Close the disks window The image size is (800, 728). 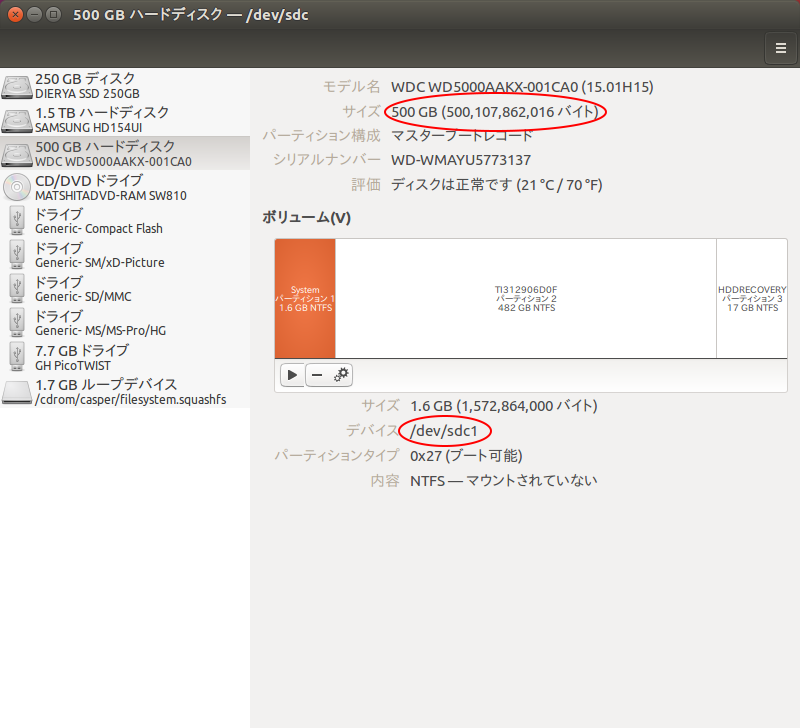[15, 14]
